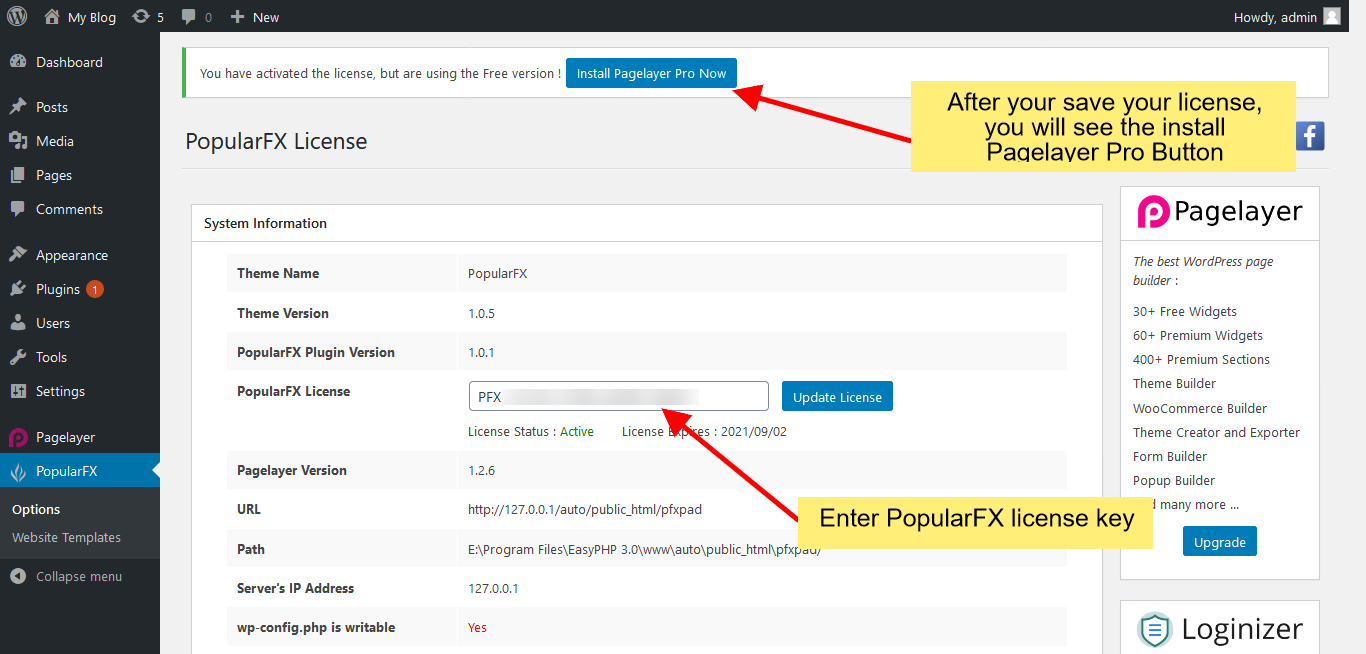Click the 60+ Premium Widgets text
This screenshot has width=1366, height=654.
pos(1198,335)
